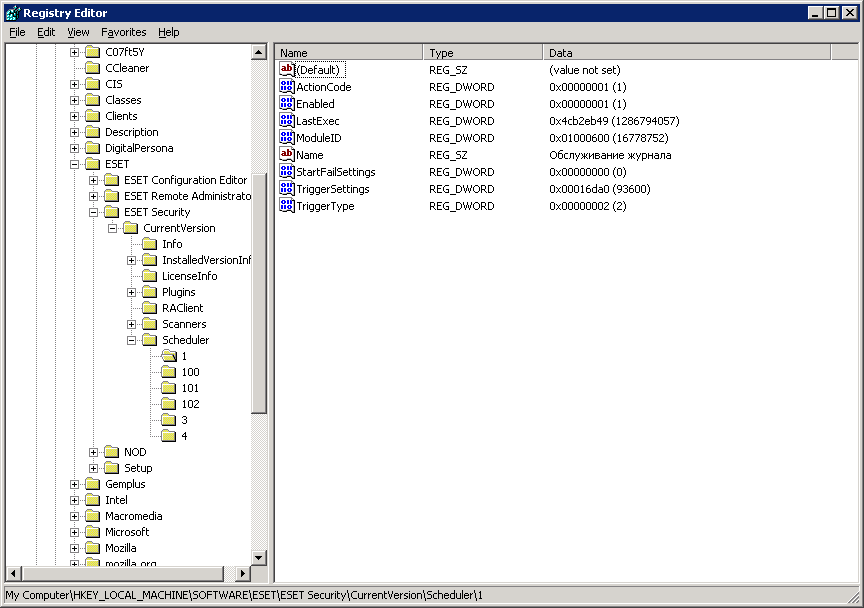Click the tree scroll down arrow

[x=259, y=557]
